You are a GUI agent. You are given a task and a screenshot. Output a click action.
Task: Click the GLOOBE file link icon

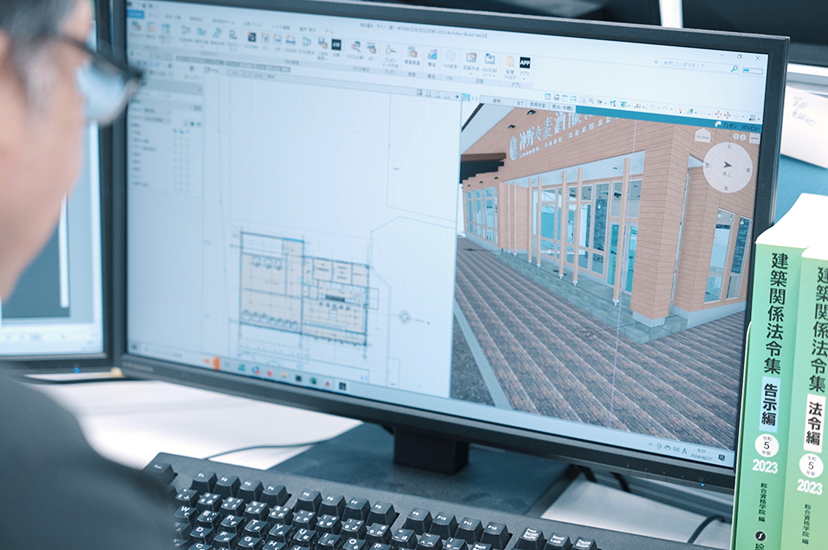(x=252, y=37)
